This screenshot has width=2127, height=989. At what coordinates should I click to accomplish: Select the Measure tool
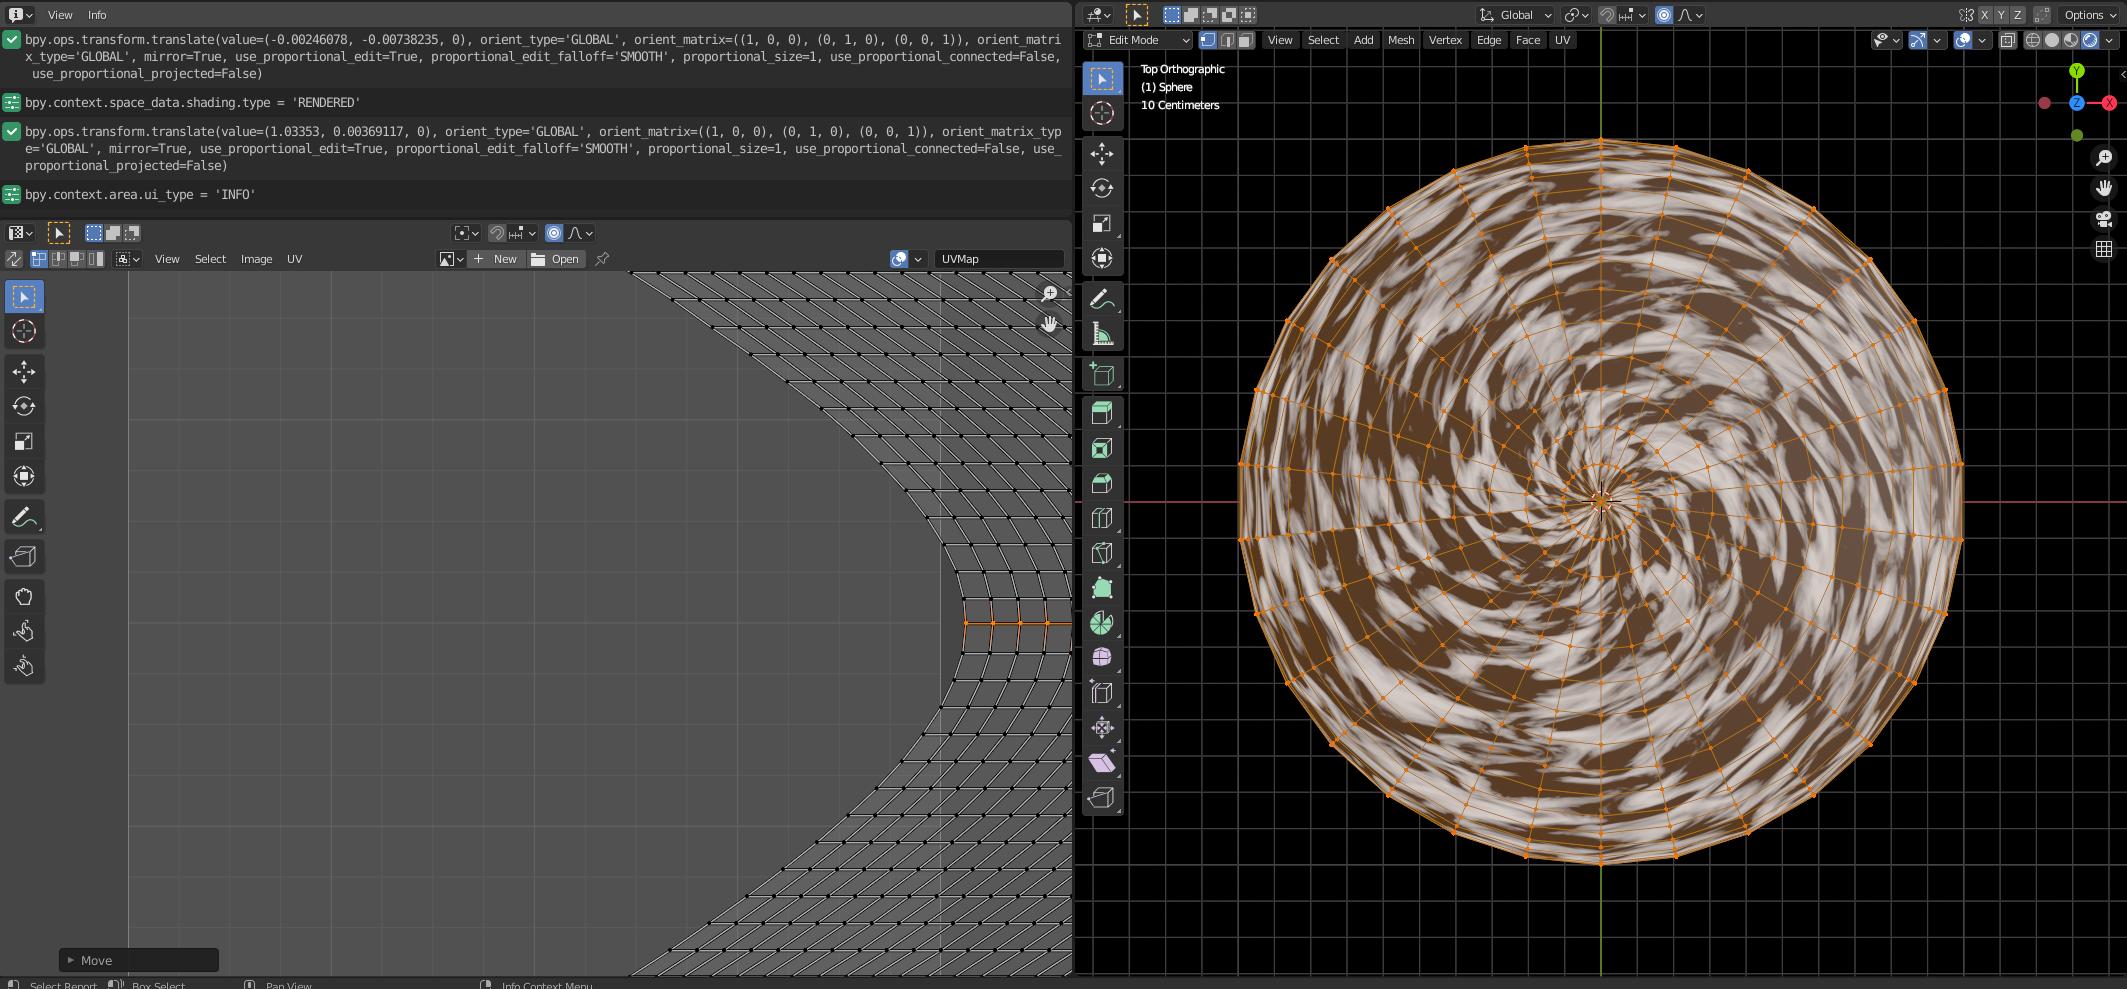tap(1101, 334)
